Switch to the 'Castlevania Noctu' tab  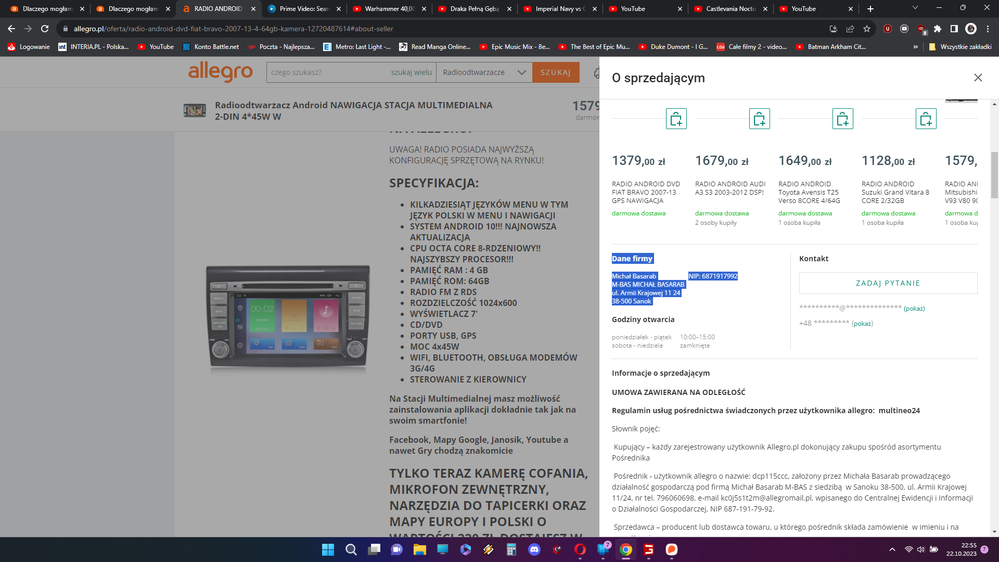[x=731, y=9]
